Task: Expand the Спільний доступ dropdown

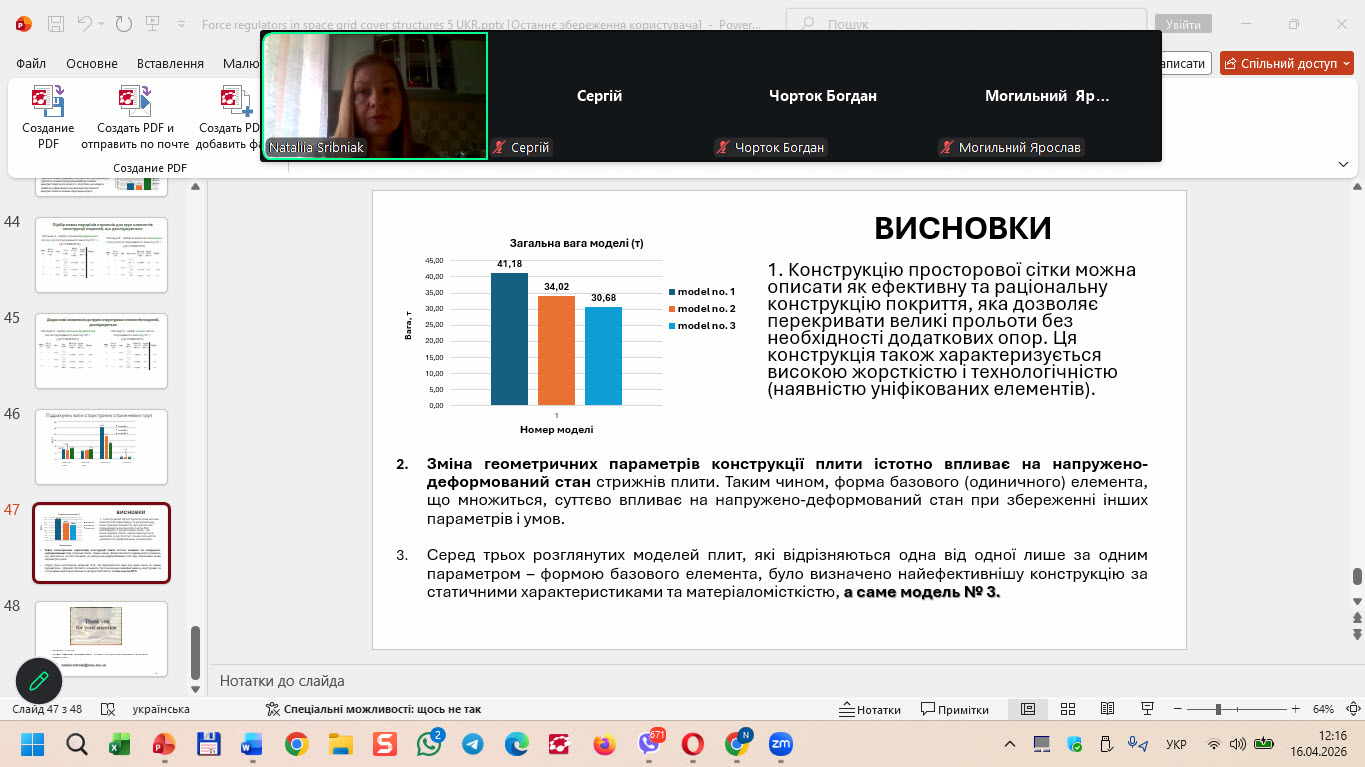Action: [x=1345, y=63]
